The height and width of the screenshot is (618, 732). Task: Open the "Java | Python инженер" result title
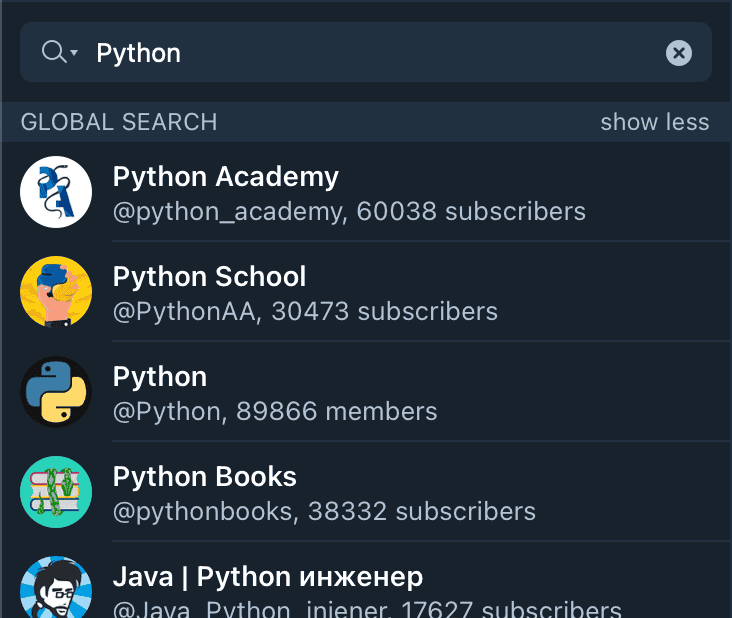pyautogui.click(x=268, y=577)
